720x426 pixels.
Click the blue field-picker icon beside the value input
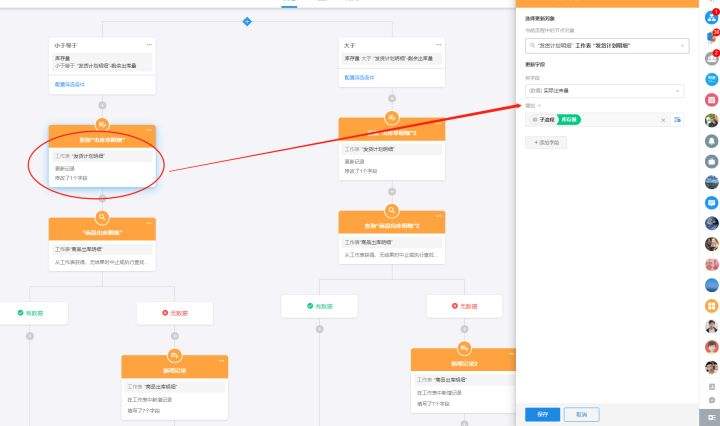point(678,120)
